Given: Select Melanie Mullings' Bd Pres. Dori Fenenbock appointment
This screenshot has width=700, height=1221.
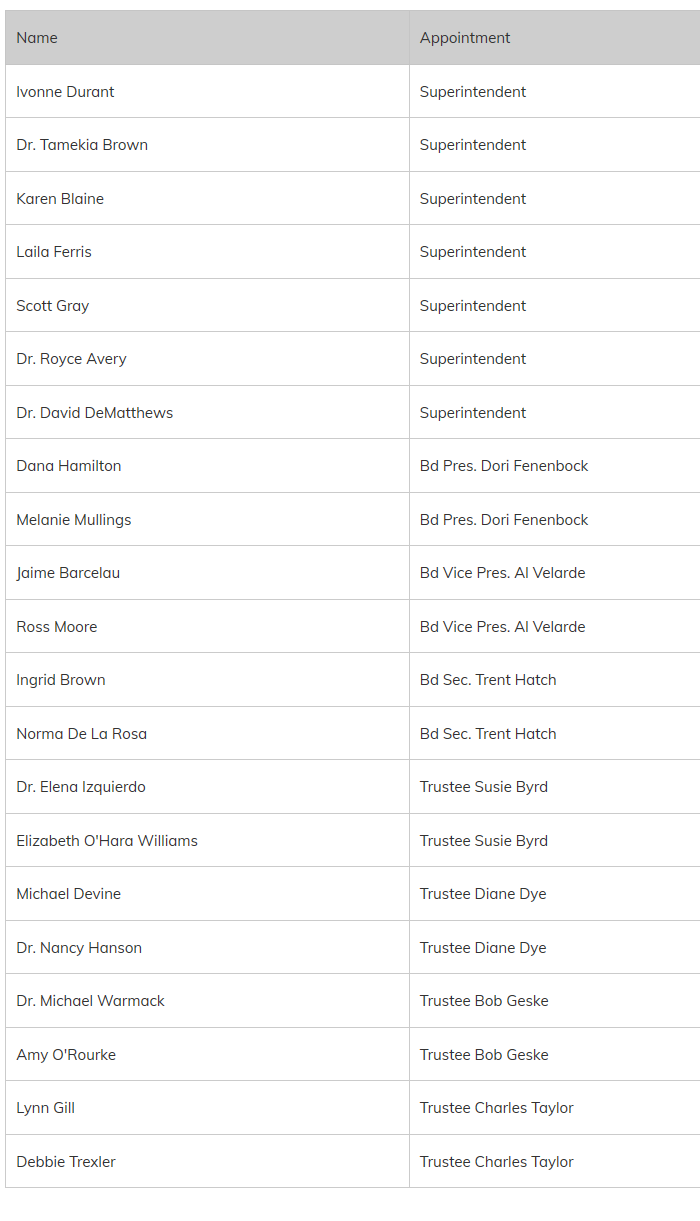Looking at the screenshot, I should (x=555, y=520).
